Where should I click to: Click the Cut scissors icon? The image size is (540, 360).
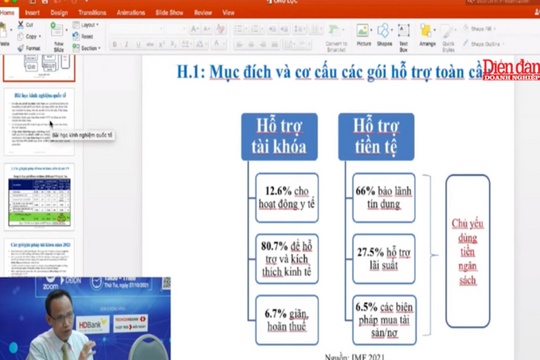(x=21, y=25)
